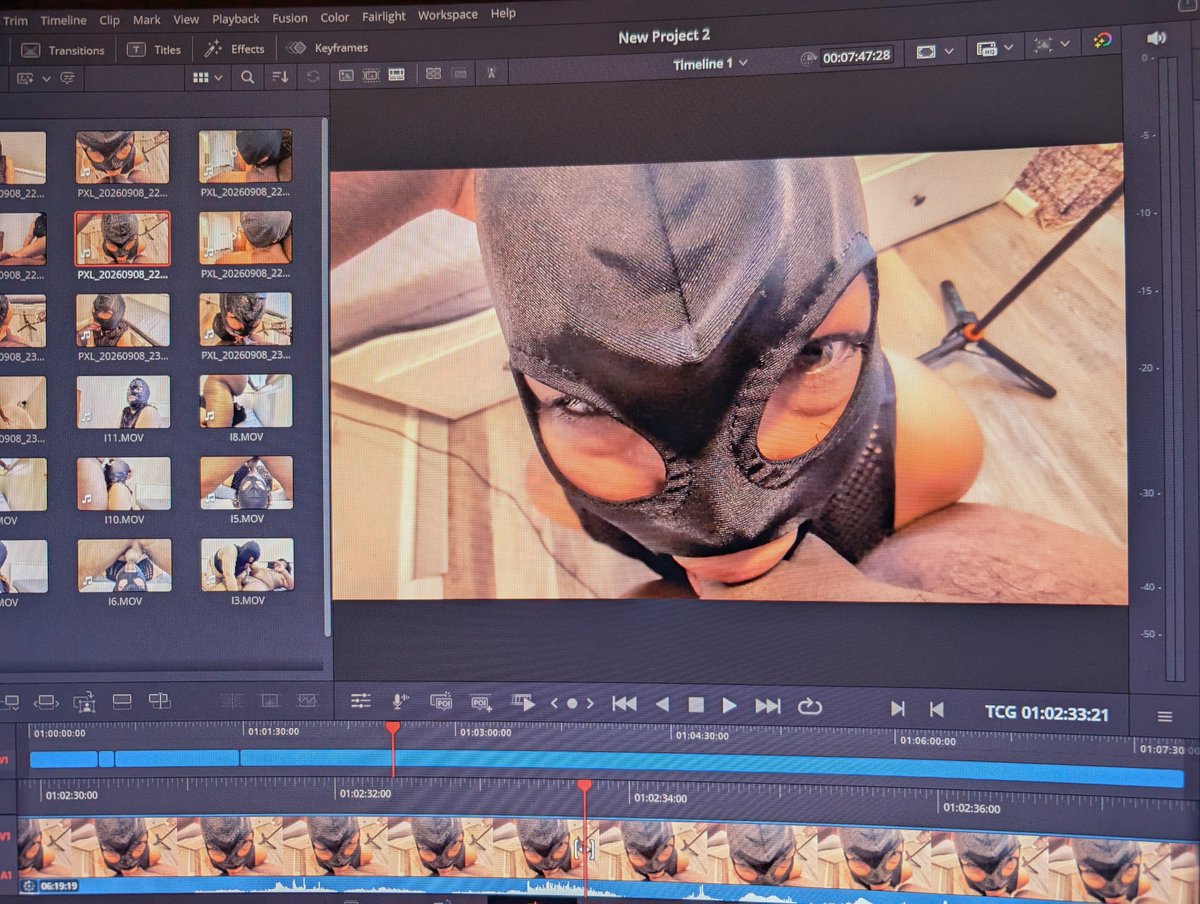Click the 00:07:47:28 duration timecode field
Image resolution: width=1200 pixels, height=904 pixels.
point(857,56)
